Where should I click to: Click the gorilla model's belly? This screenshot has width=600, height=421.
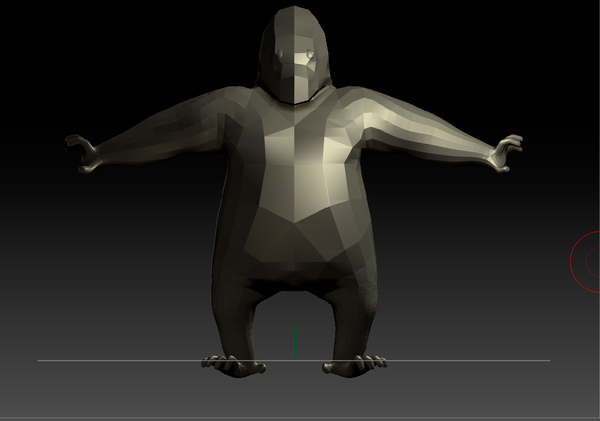294,245
